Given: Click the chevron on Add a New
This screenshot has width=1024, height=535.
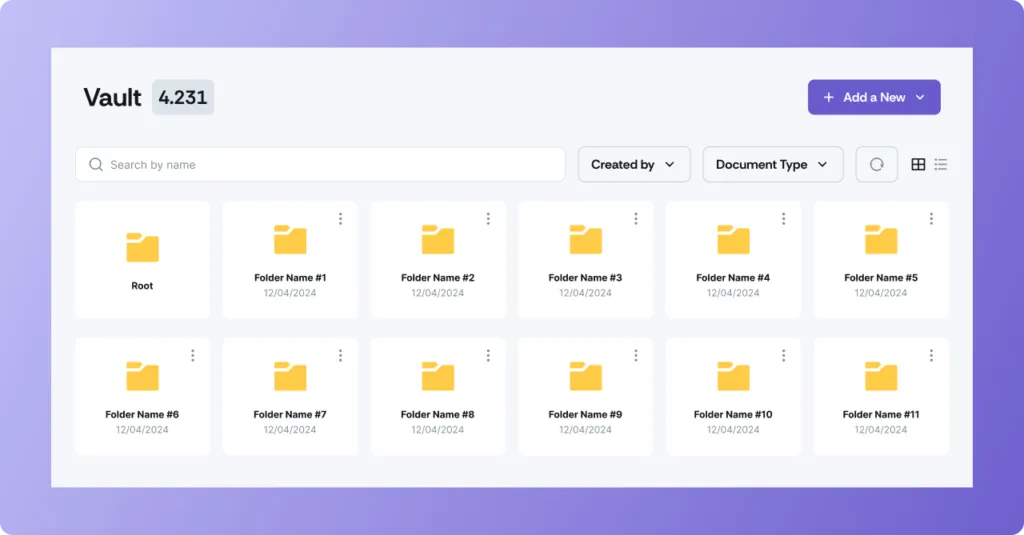Looking at the screenshot, I should 920,97.
